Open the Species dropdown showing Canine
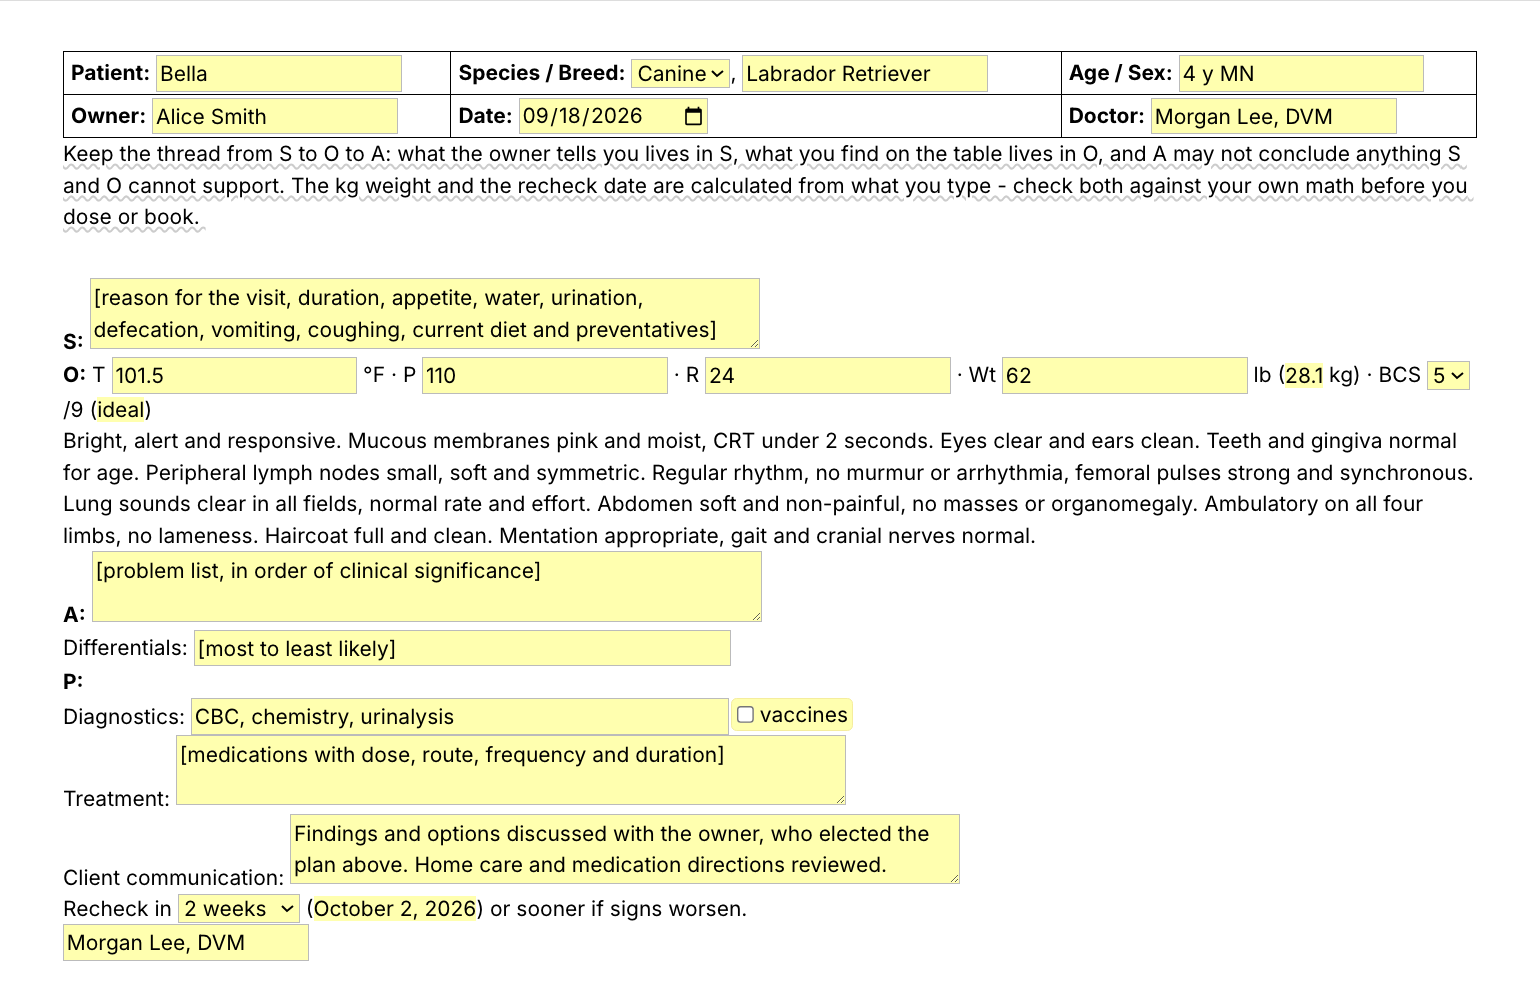Viewport: 1540px width, 1007px height. [x=681, y=74]
